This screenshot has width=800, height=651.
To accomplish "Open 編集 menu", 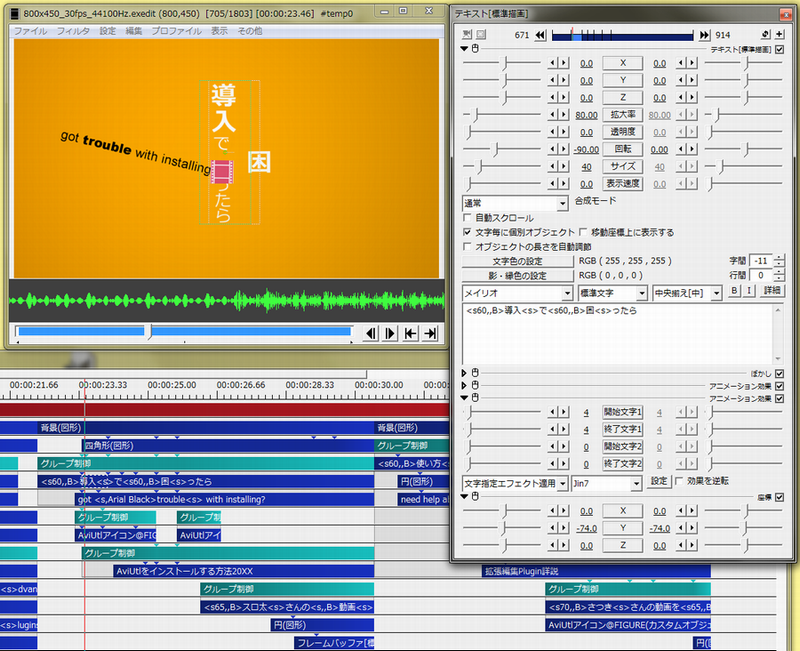I will (x=134, y=31).
